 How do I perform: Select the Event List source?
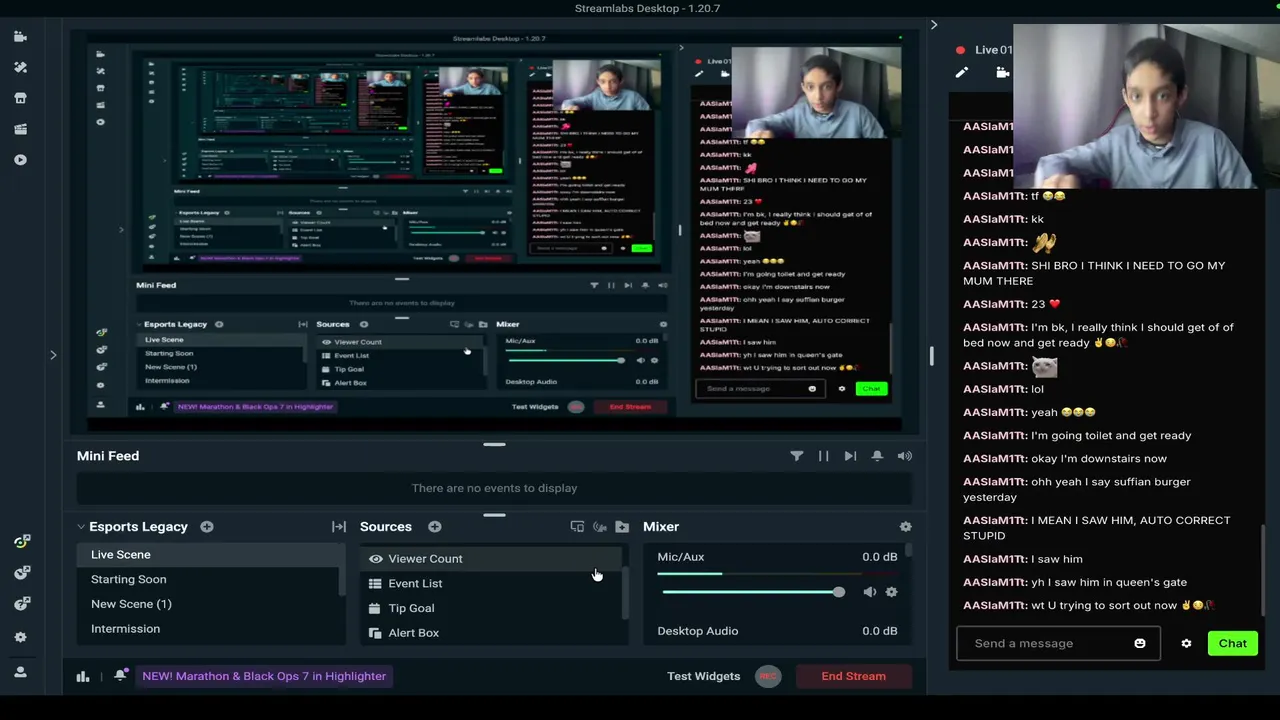coord(491,584)
